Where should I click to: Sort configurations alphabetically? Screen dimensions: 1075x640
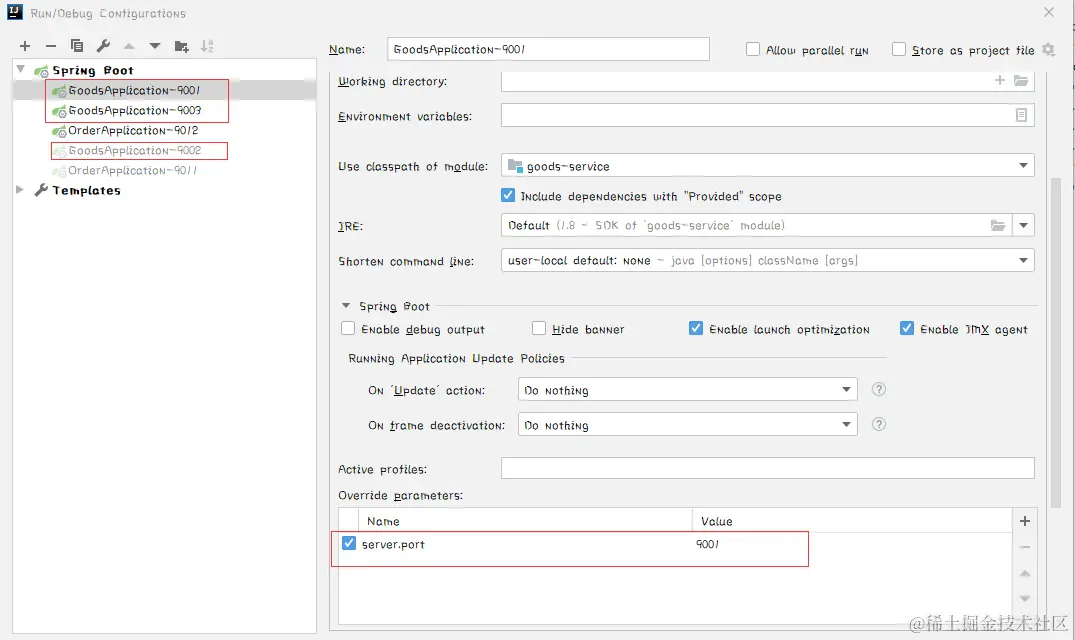(207, 46)
